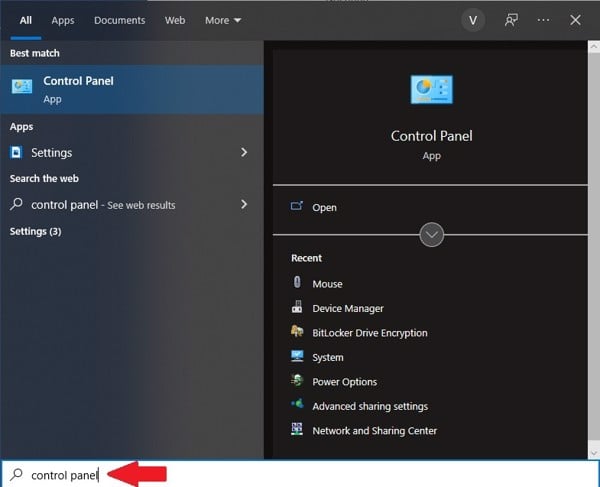This screenshot has height=487, width=600.
Task: Switch to the Web tab
Action: (x=175, y=20)
